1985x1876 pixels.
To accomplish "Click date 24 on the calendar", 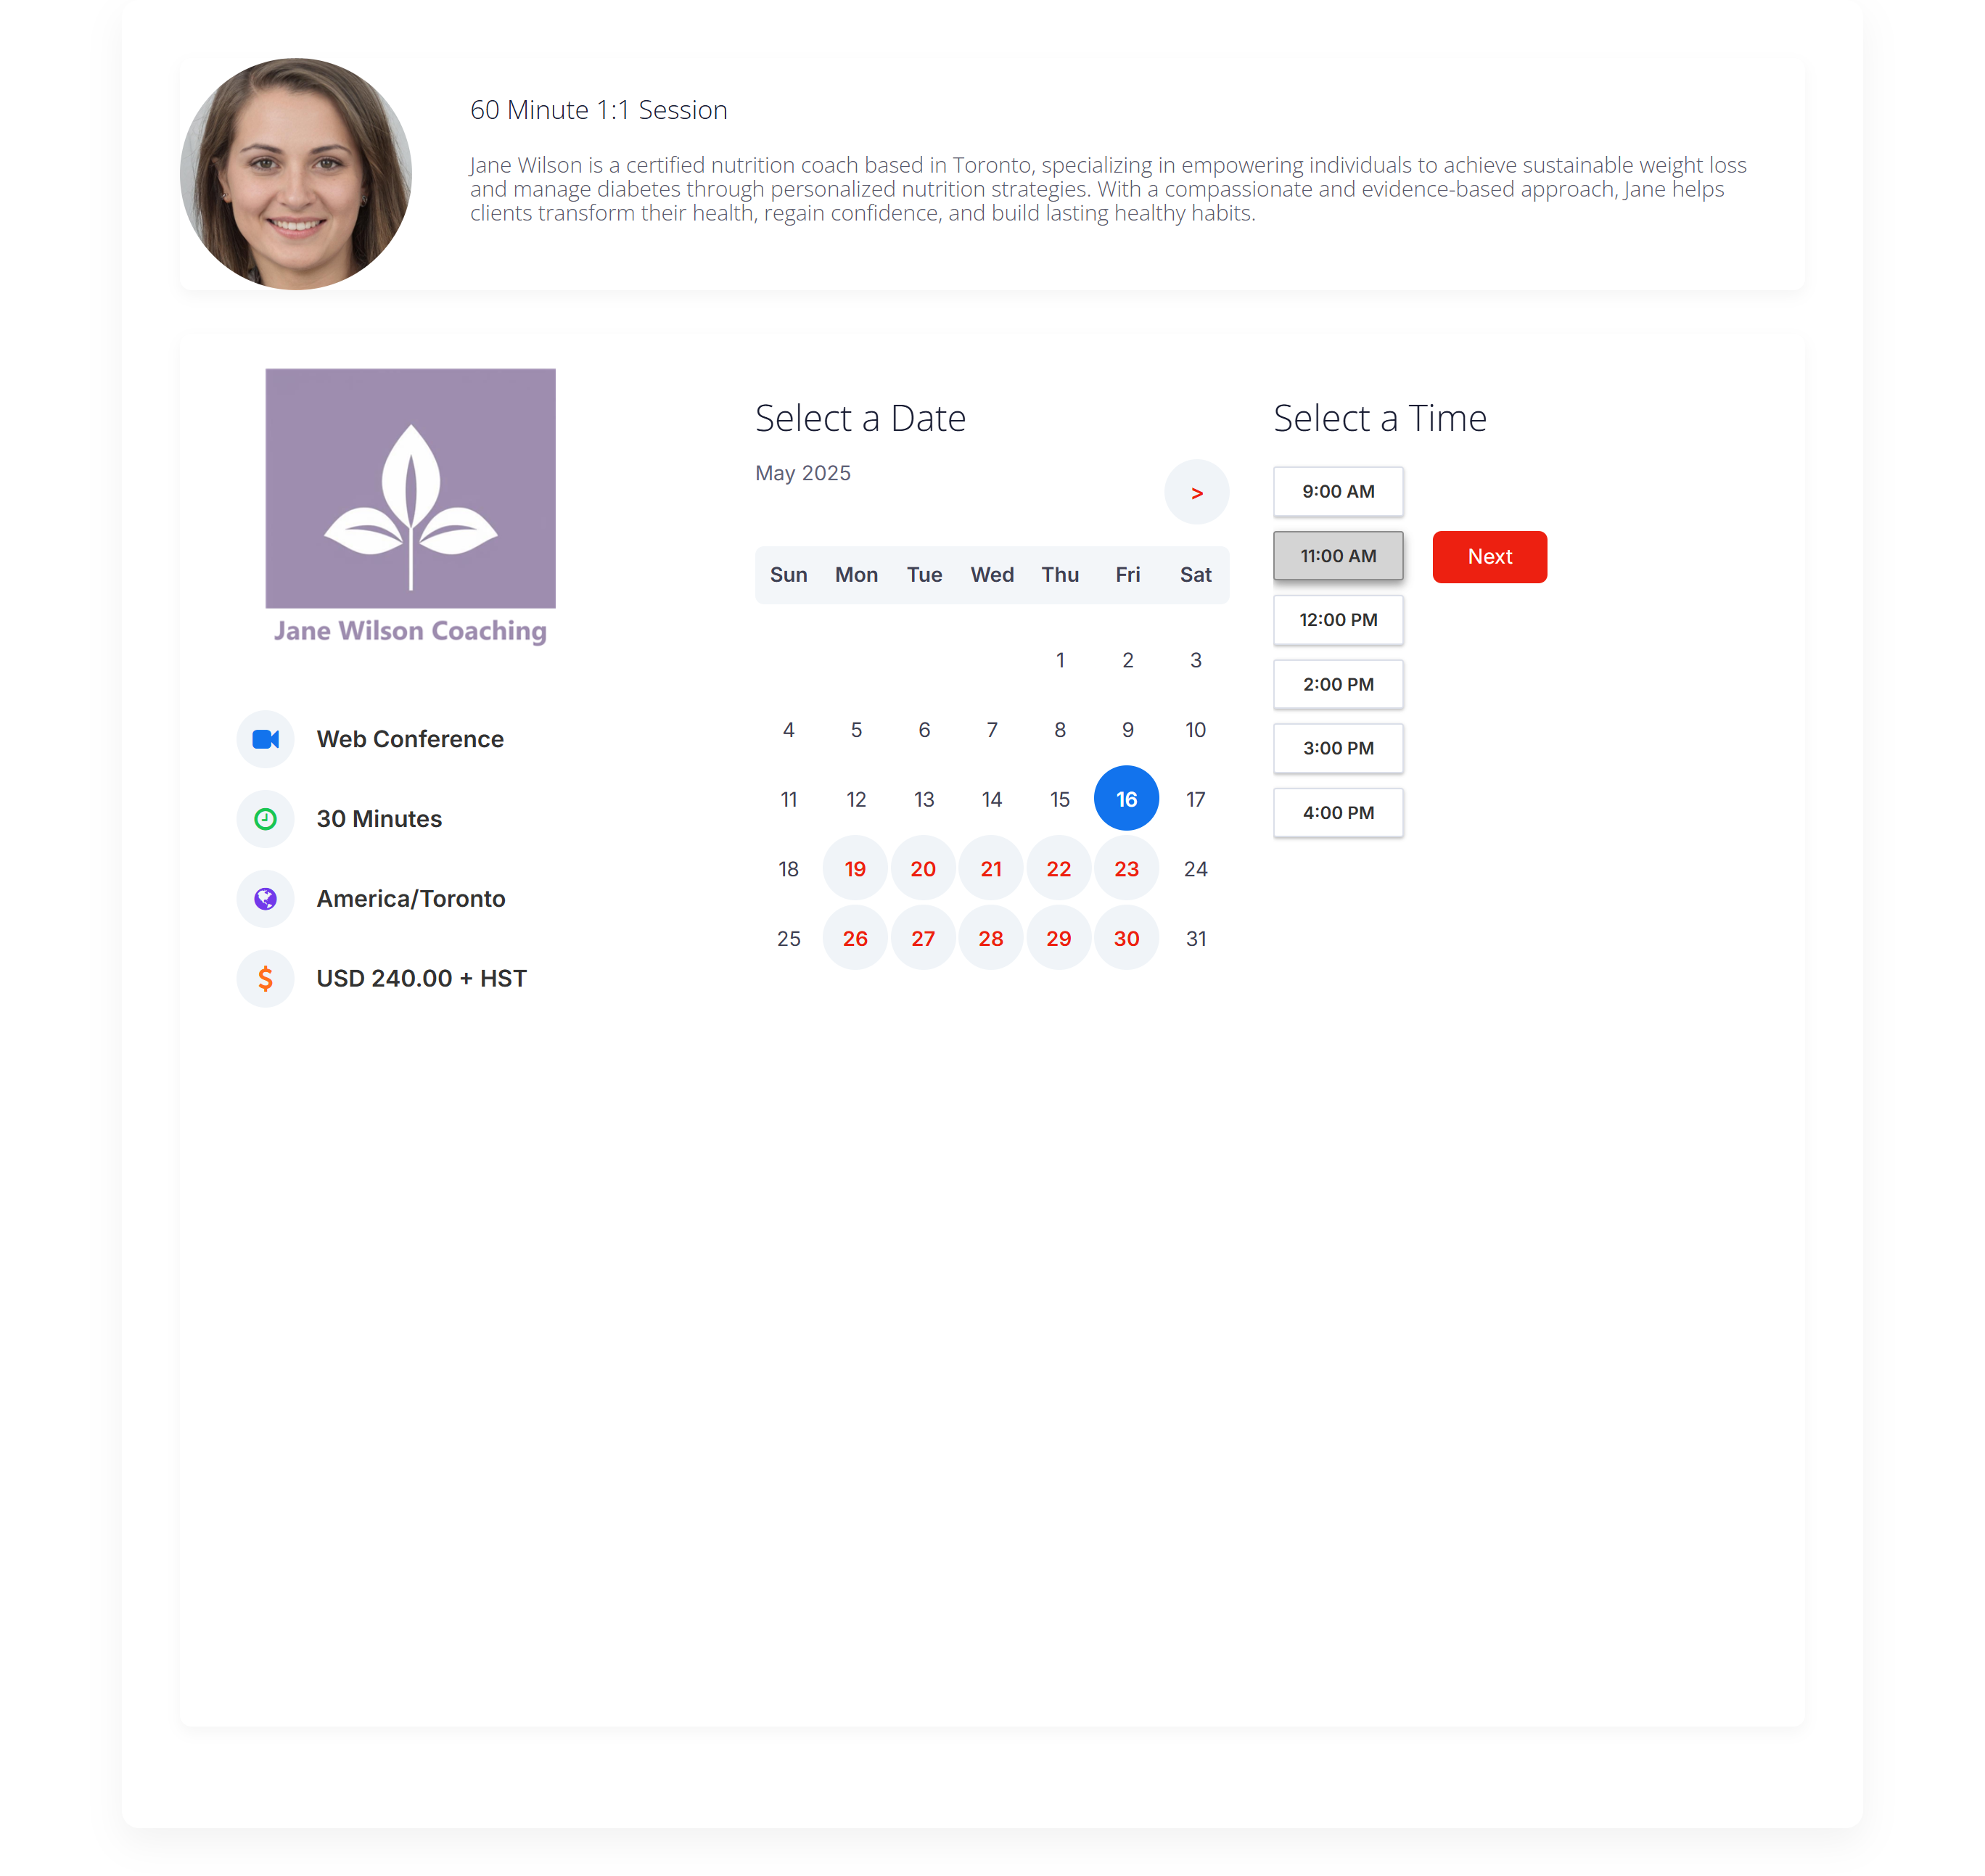I will pos(1195,869).
